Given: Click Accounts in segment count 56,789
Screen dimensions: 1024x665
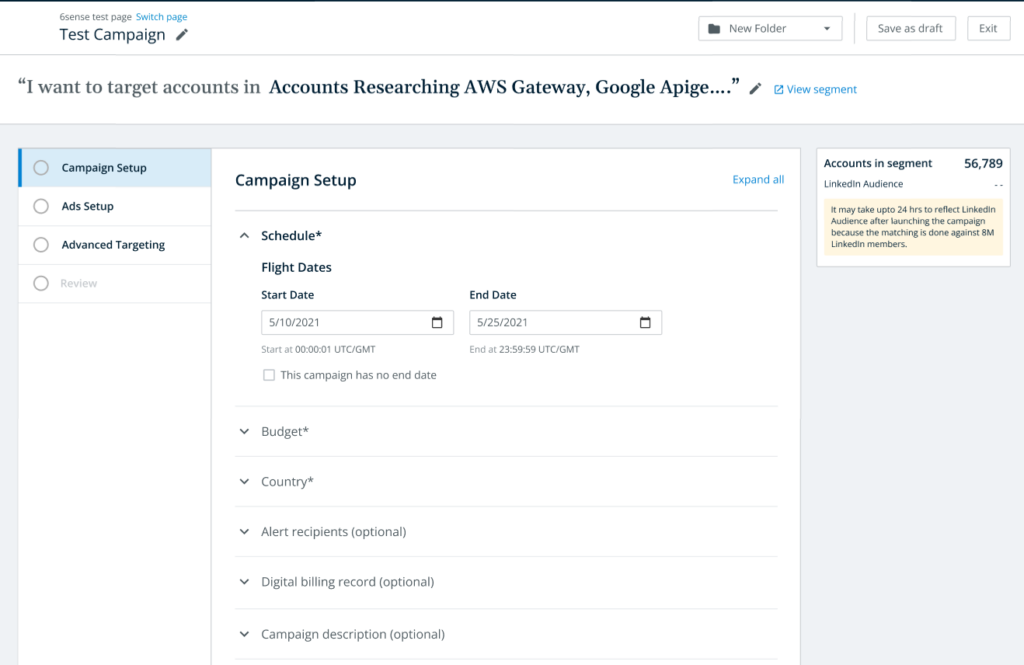Looking at the screenshot, I should click(x=984, y=163).
